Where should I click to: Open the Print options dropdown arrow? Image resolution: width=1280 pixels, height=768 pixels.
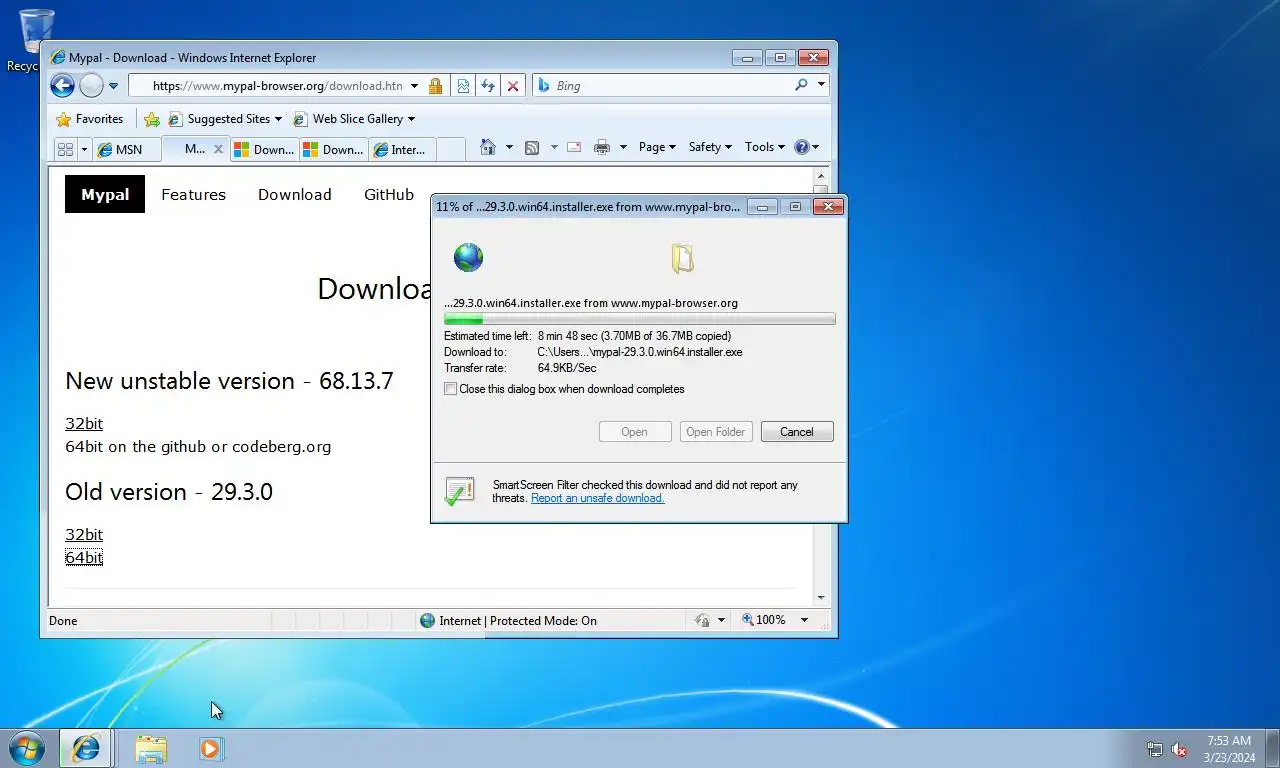(x=623, y=147)
